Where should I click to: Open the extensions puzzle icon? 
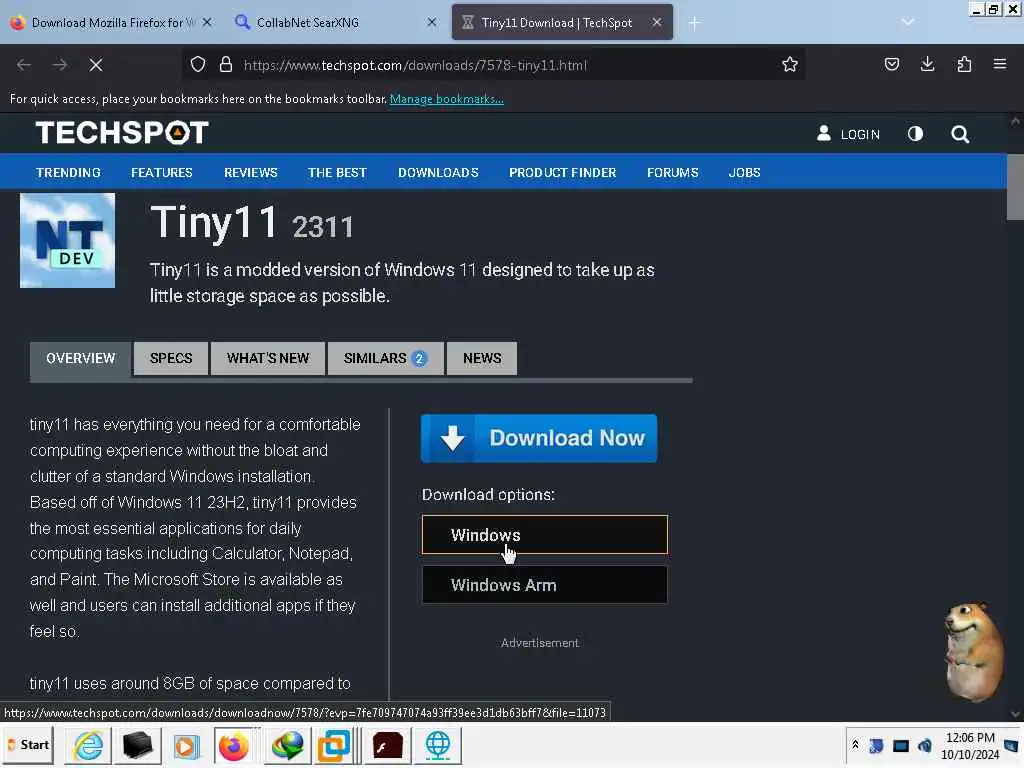coord(964,64)
